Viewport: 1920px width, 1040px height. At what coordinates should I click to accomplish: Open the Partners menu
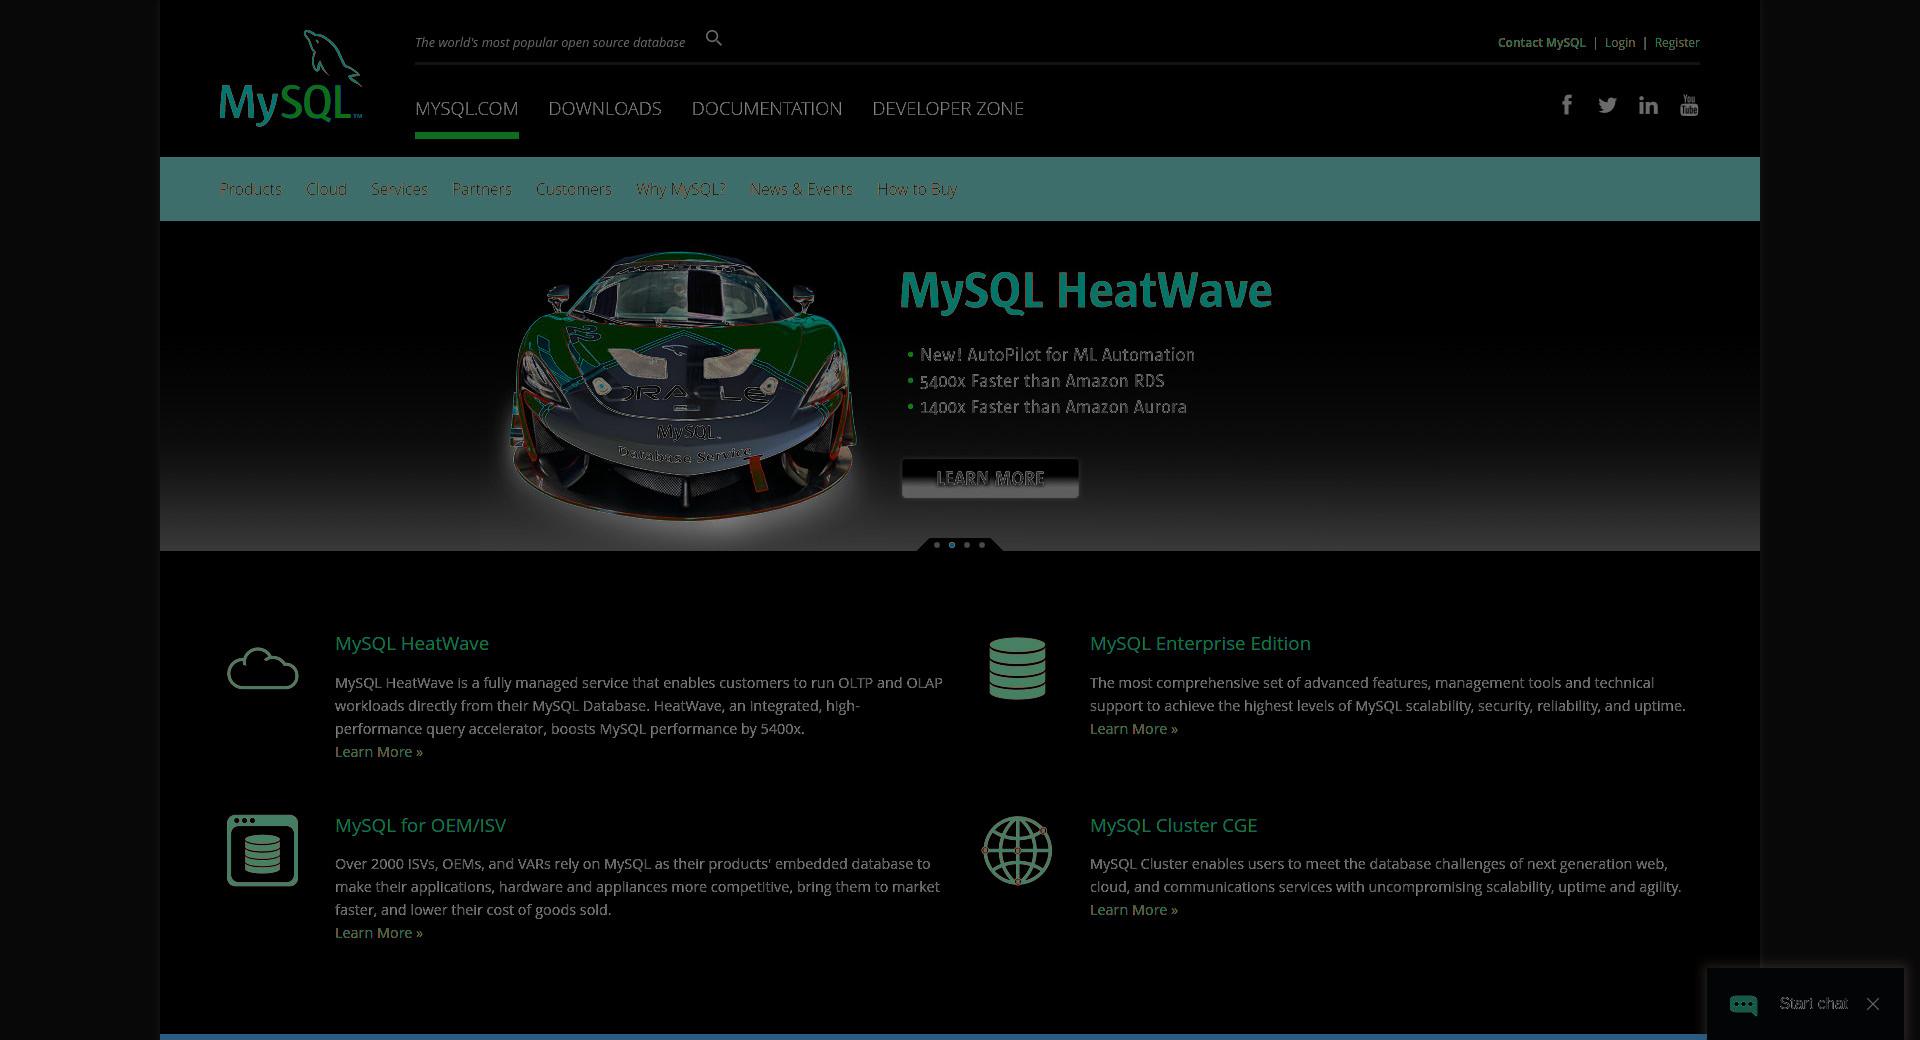[482, 189]
